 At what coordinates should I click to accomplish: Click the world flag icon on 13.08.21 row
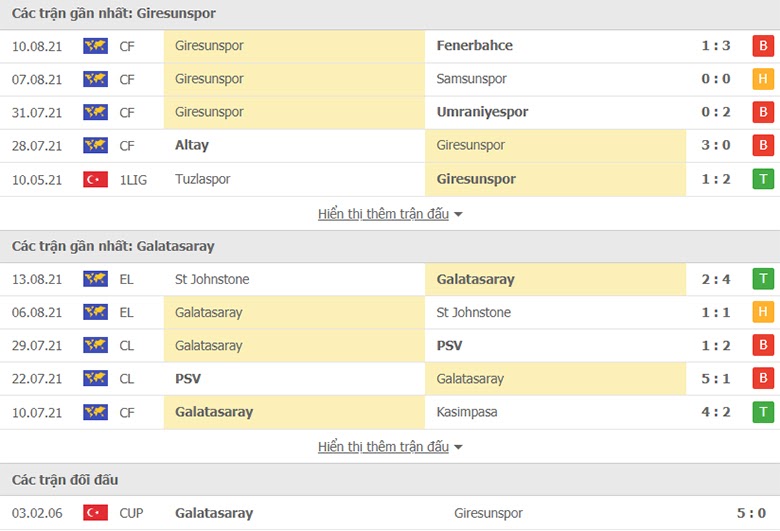click(x=96, y=279)
